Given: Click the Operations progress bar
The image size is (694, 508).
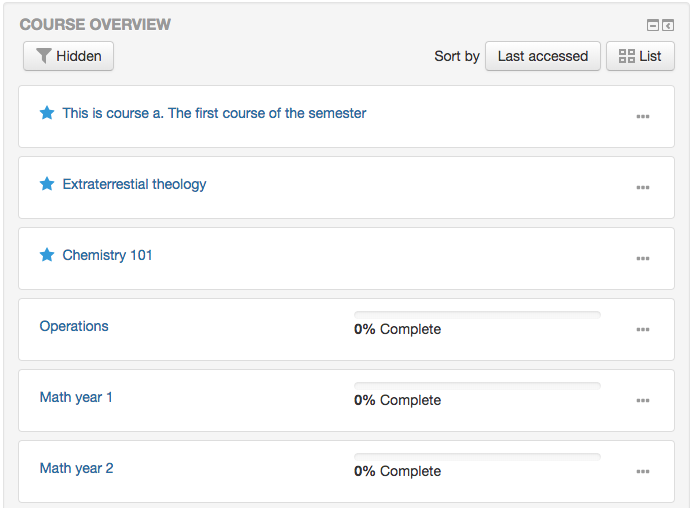Looking at the screenshot, I should (x=477, y=315).
